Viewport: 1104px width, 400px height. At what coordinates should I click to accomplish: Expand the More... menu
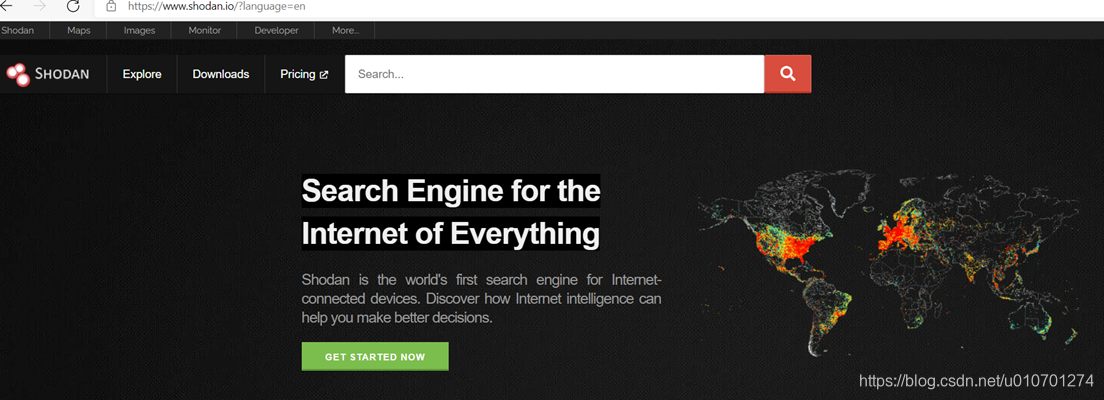[x=345, y=30]
